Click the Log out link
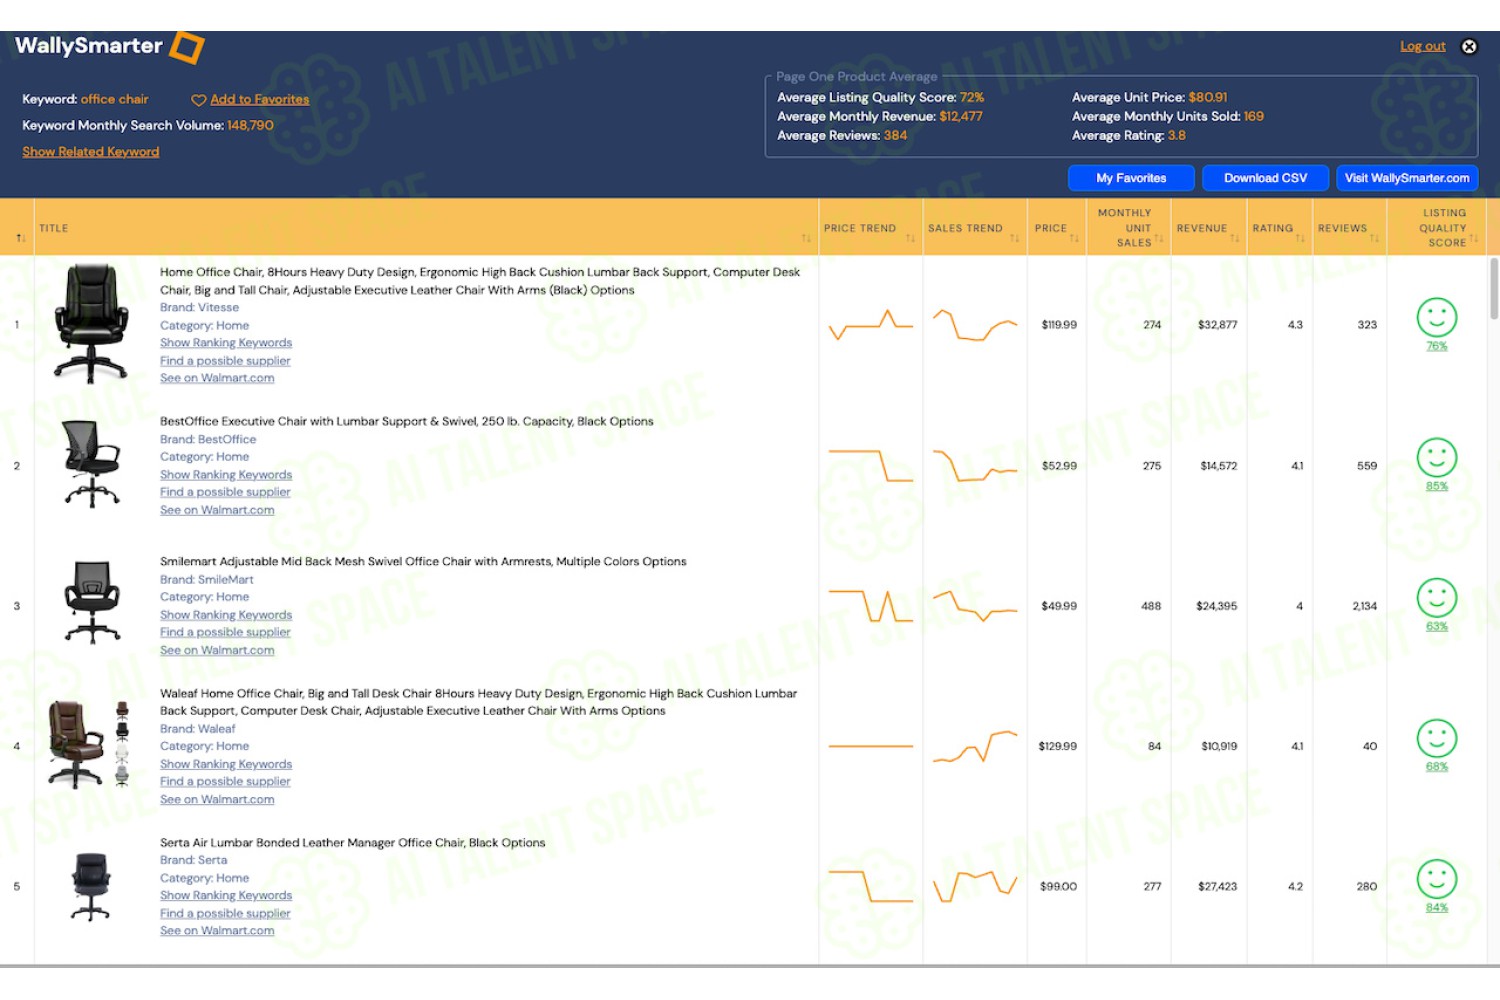Screen dimensions: 1500x1000 (1422, 46)
